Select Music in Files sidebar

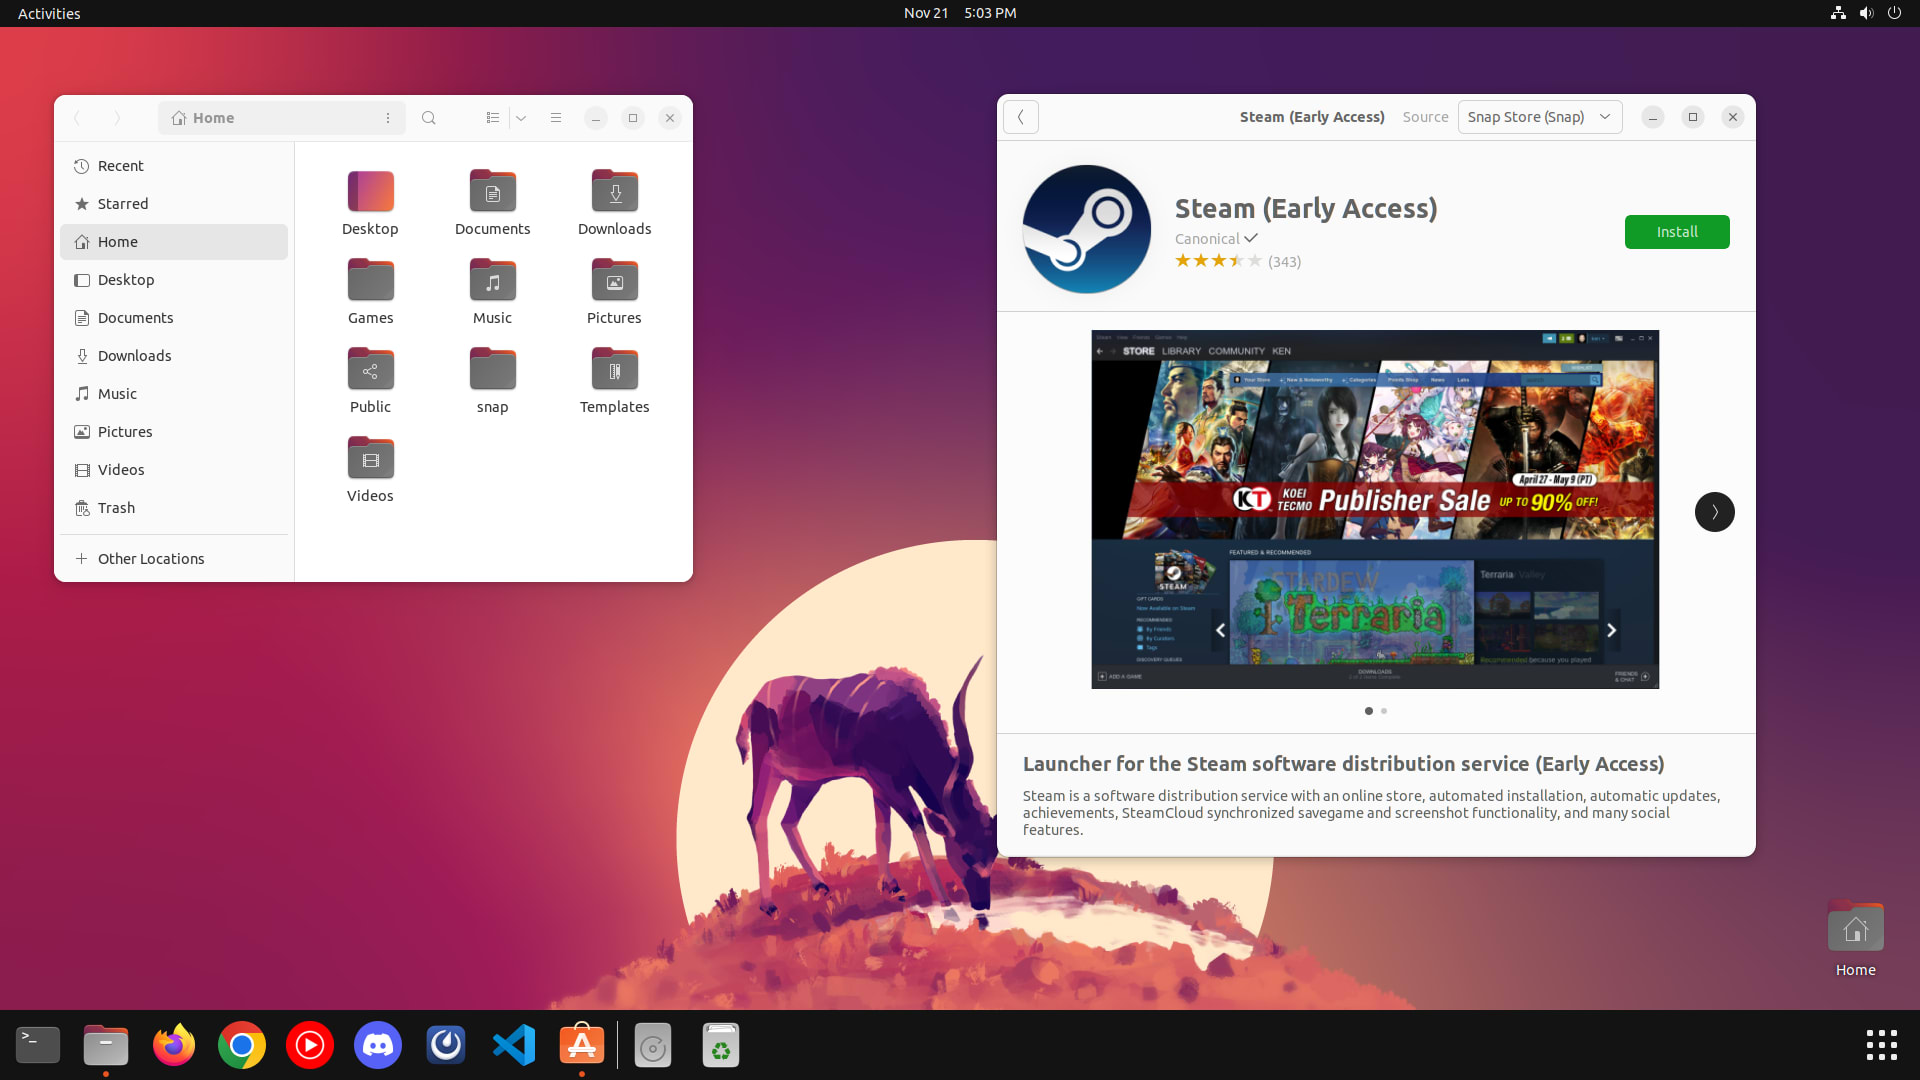(174, 394)
